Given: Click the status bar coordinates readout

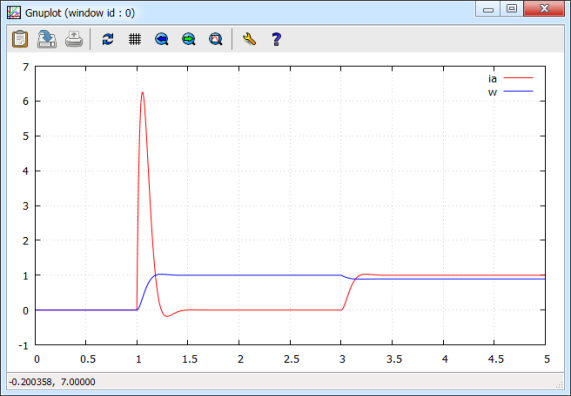Looking at the screenshot, I should tap(52, 382).
